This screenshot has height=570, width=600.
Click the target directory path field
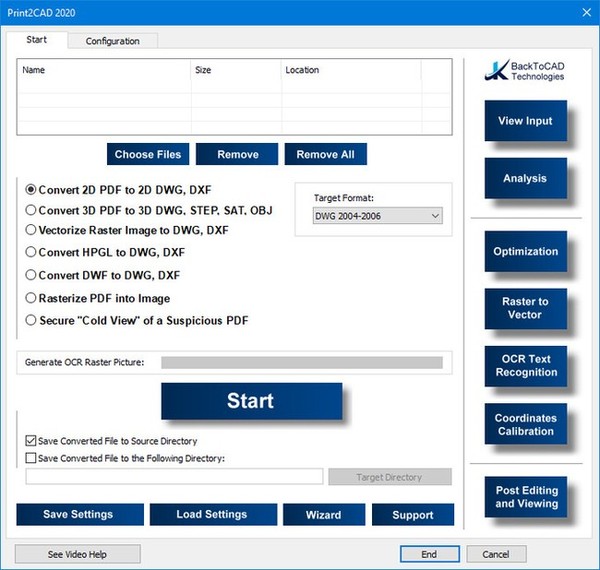pyautogui.click(x=174, y=477)
